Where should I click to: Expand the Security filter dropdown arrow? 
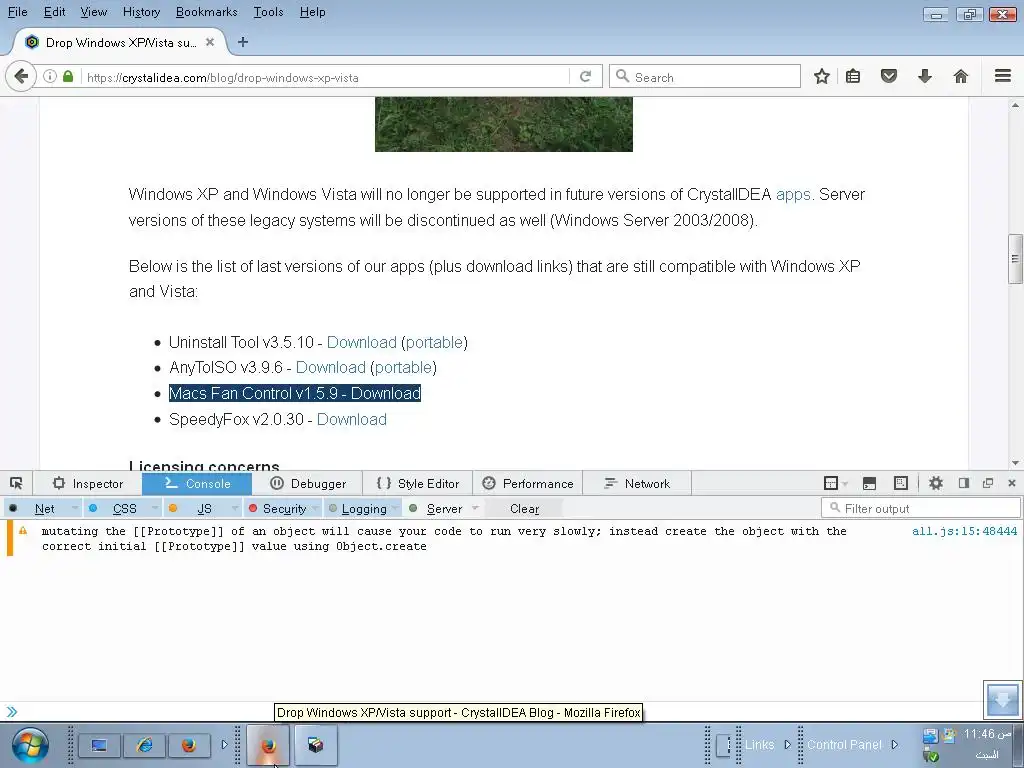[x=315, y=509]
